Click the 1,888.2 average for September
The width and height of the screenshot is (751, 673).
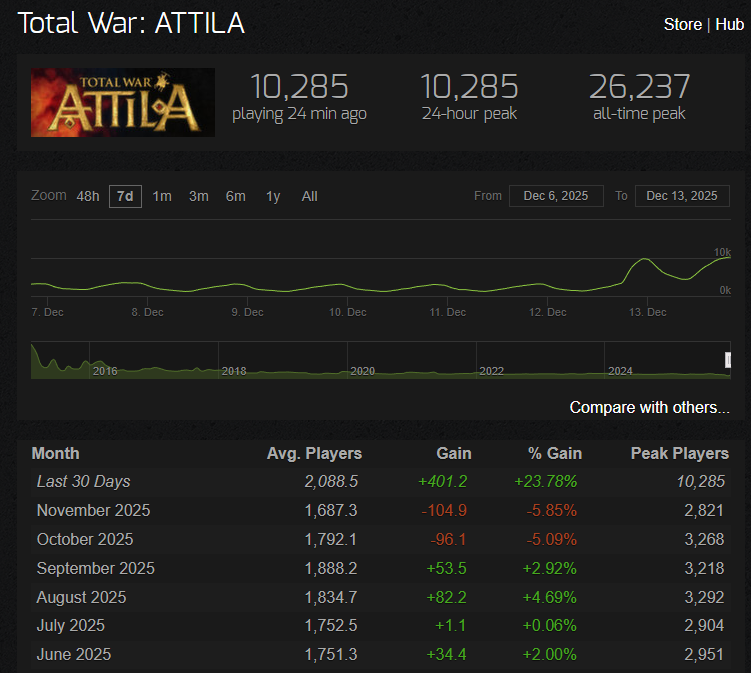coord(331,569)
